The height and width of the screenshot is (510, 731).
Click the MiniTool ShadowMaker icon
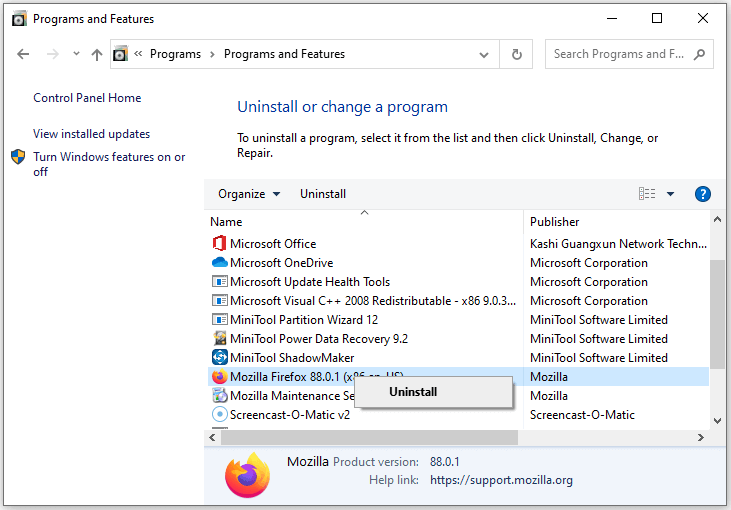(x=219, y=358)
